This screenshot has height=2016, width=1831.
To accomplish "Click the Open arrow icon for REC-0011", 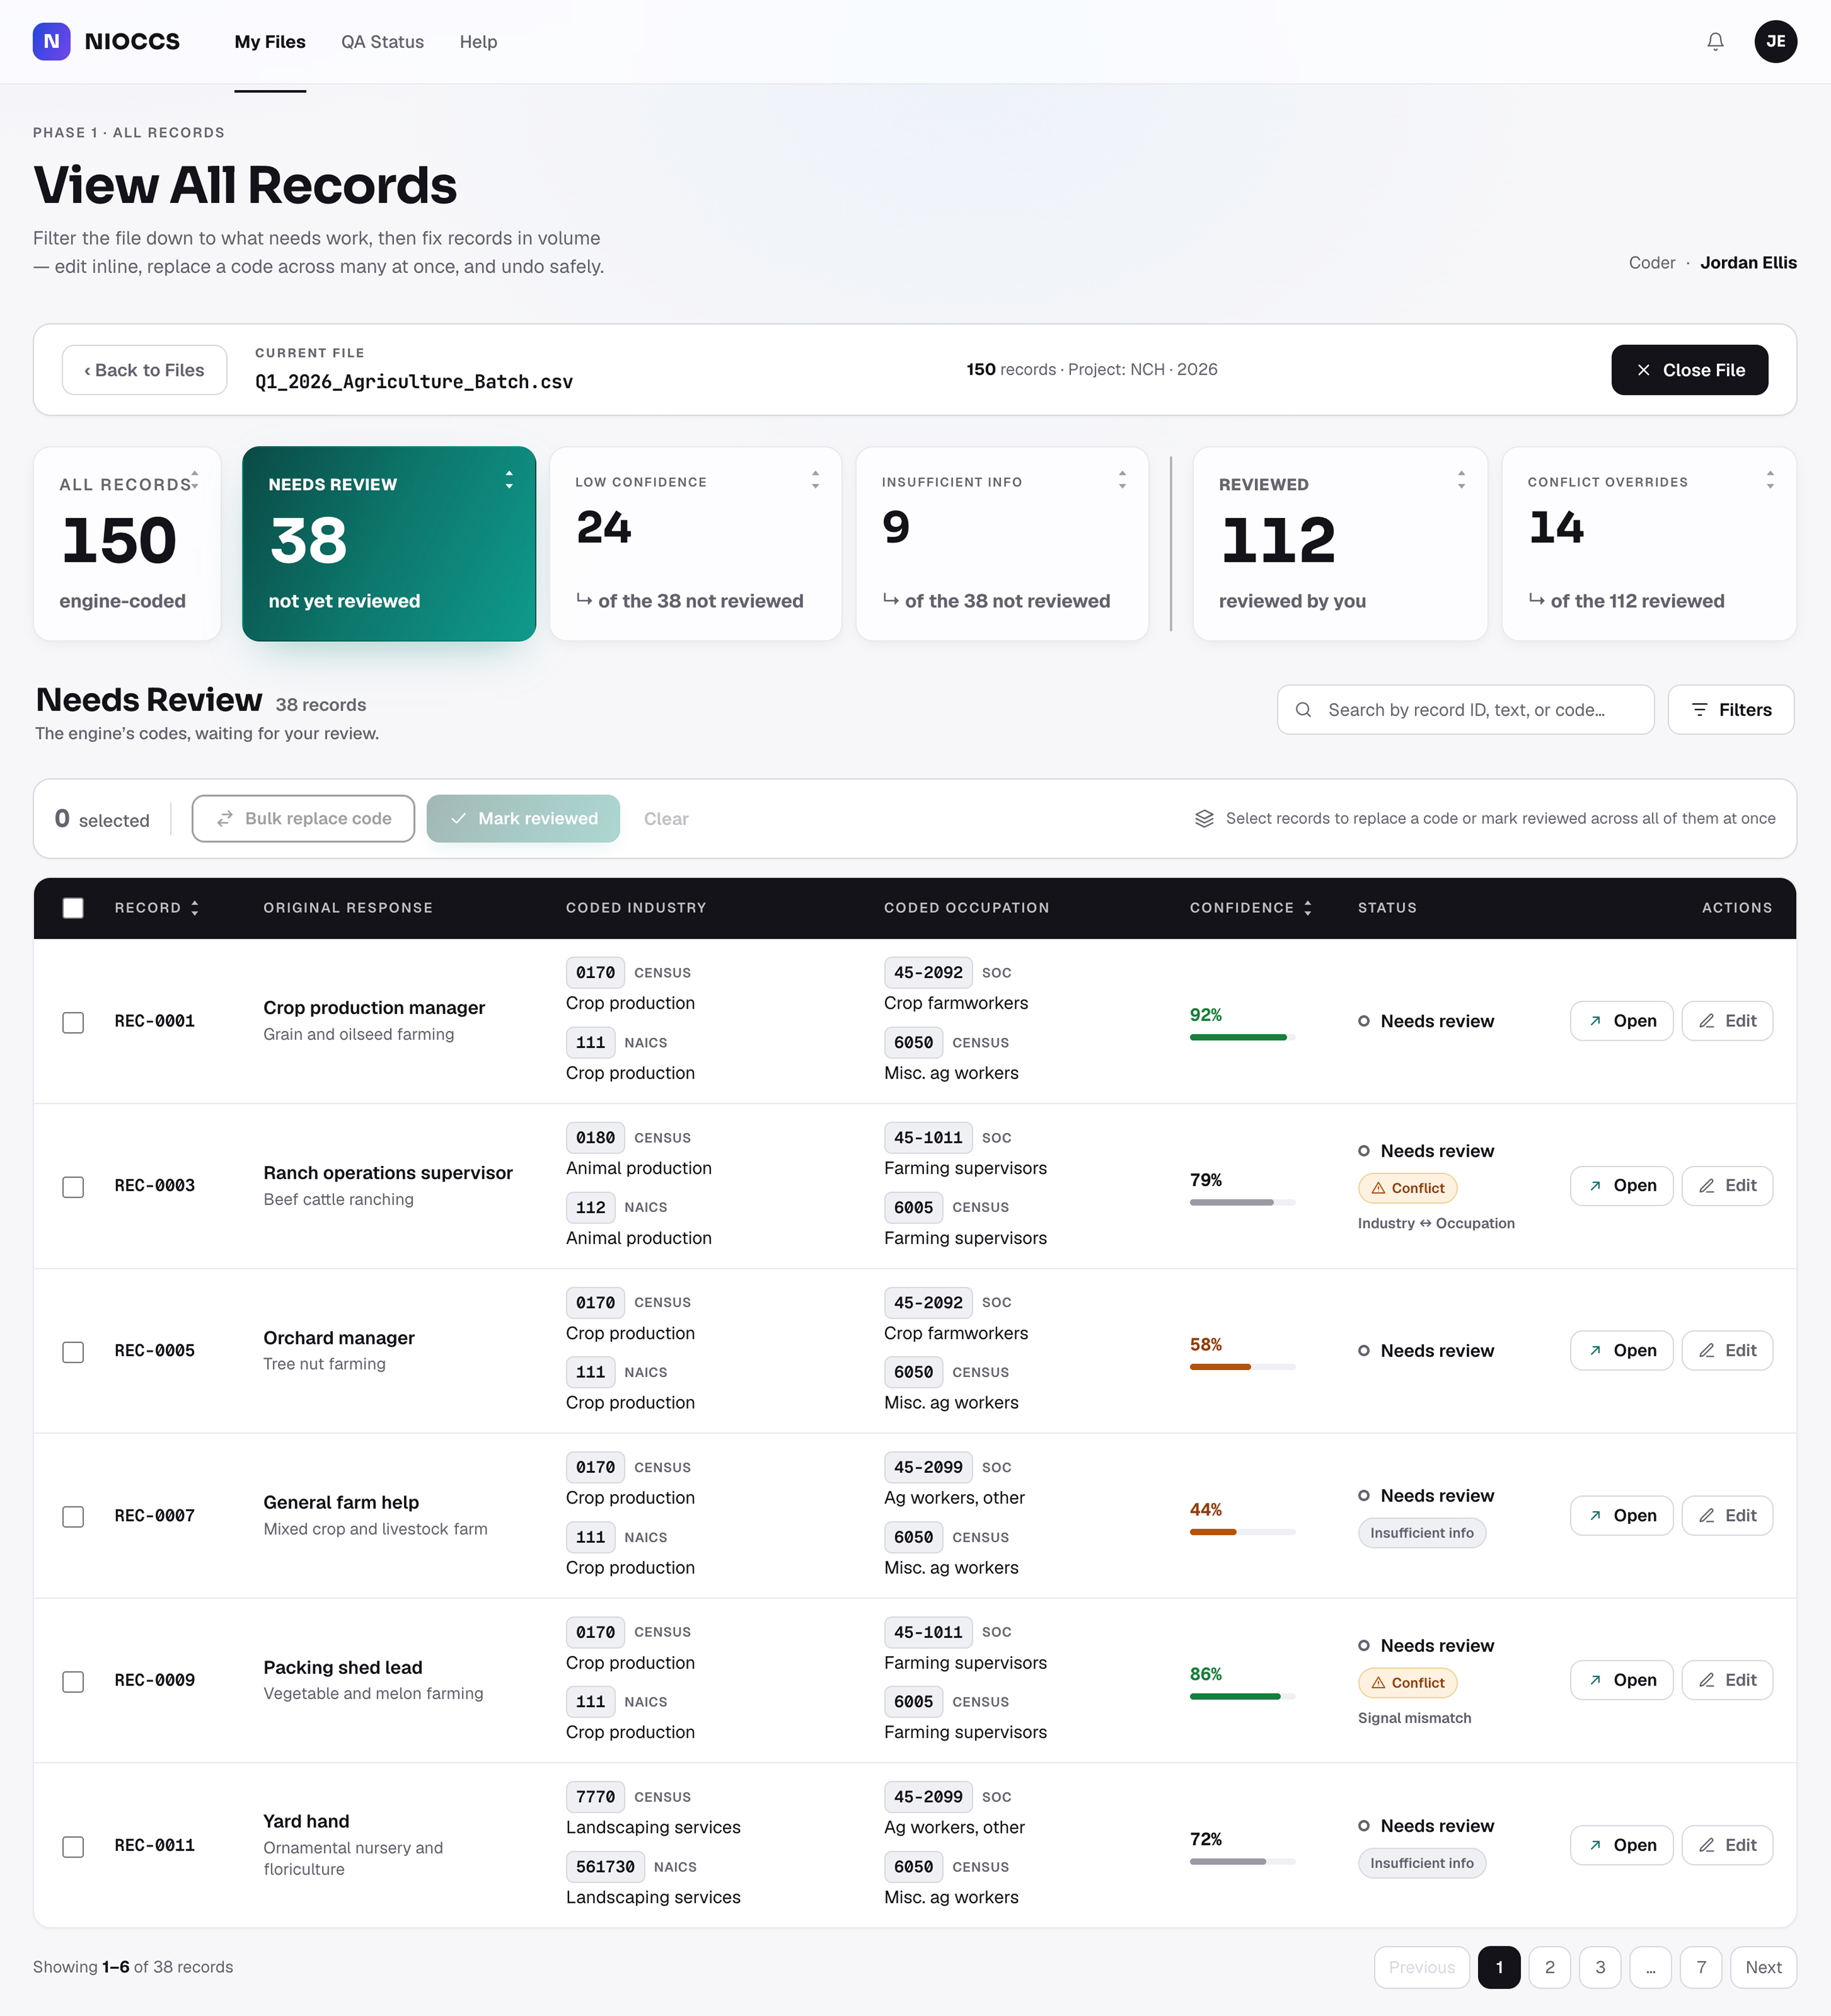I will pyautogui.click(x=1595, y=1845).
